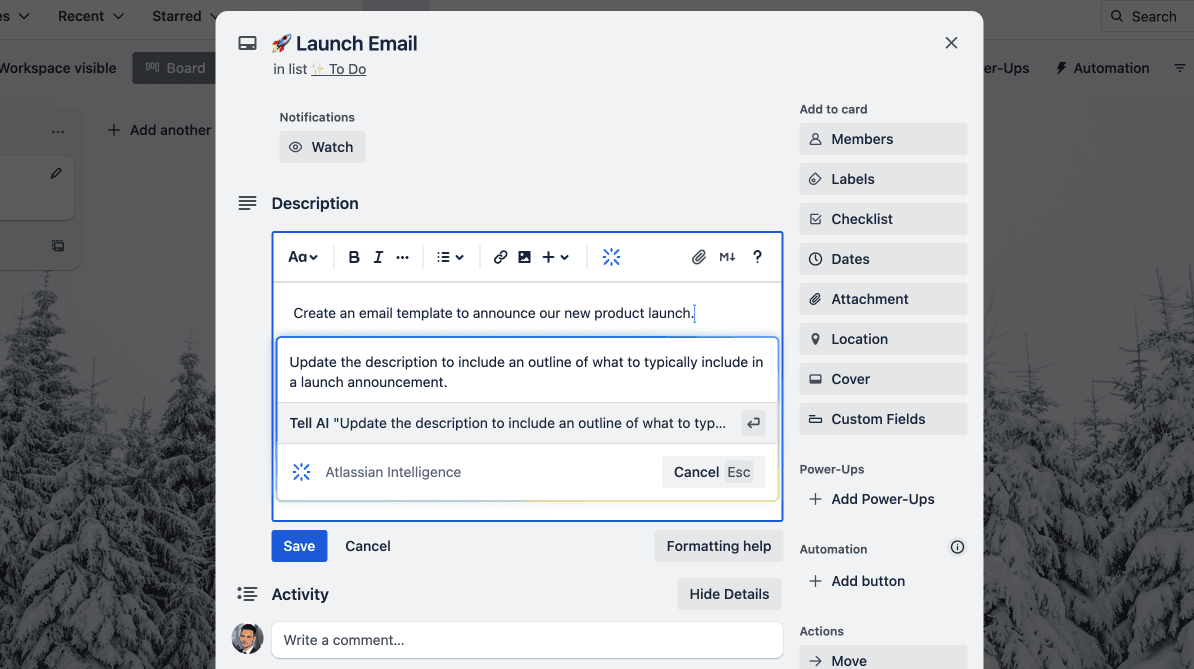The height and width of the screenshot is (669, 1194).
Task: Insert a link using the link icon
Action: click(x=500, y=257)
